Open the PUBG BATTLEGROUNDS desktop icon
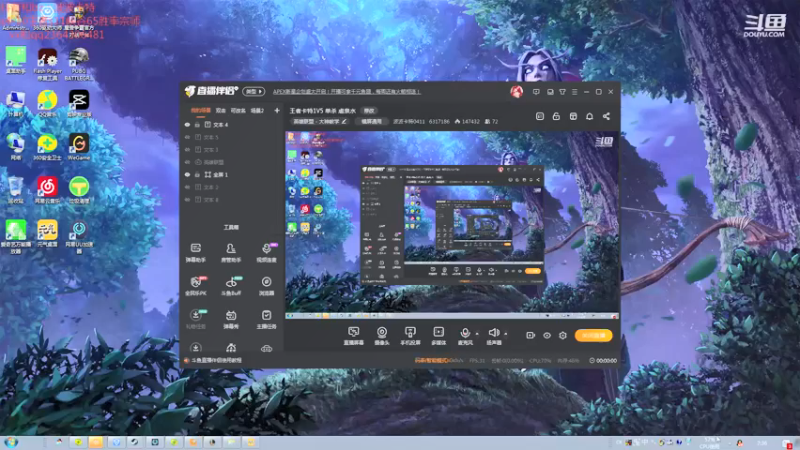Screen dimensions: 800x450 (79, 65)
